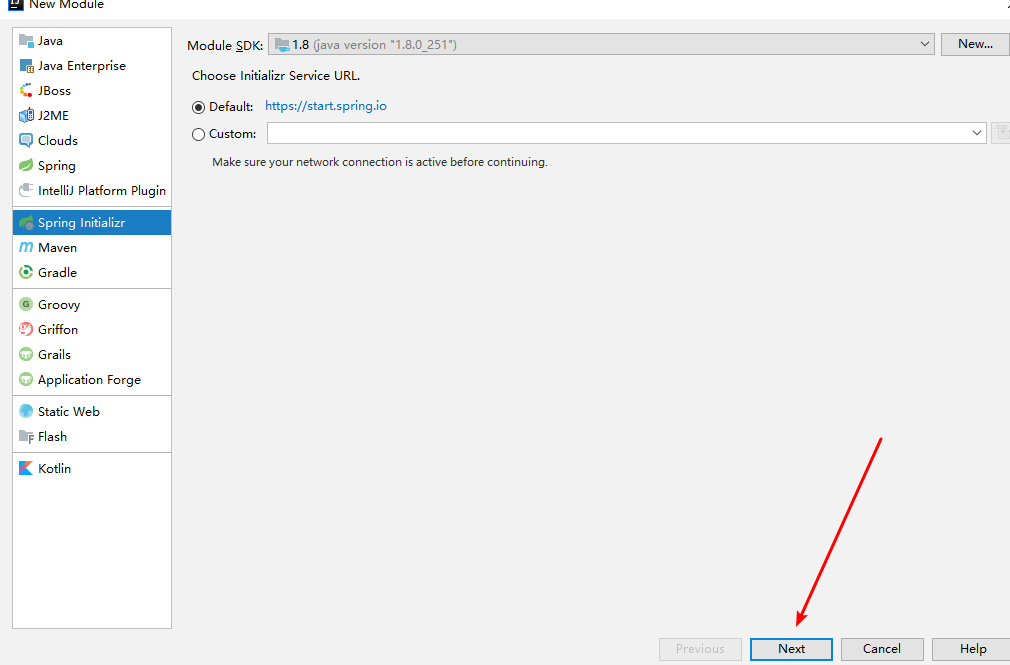Viewport: 1010px width, 665px height.
Task: Choose the Clouds module type label
Action: click(58, 140)
